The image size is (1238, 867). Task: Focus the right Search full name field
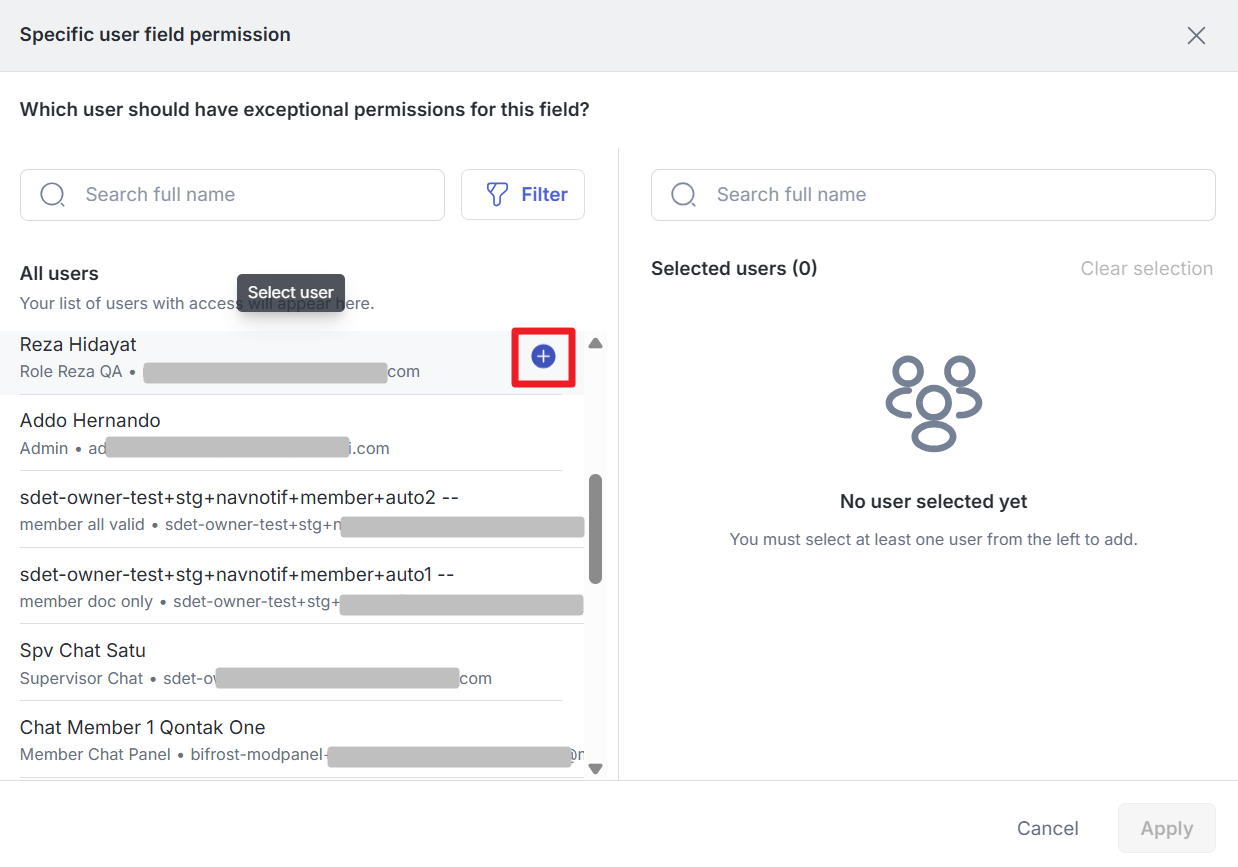click(950, 195)
